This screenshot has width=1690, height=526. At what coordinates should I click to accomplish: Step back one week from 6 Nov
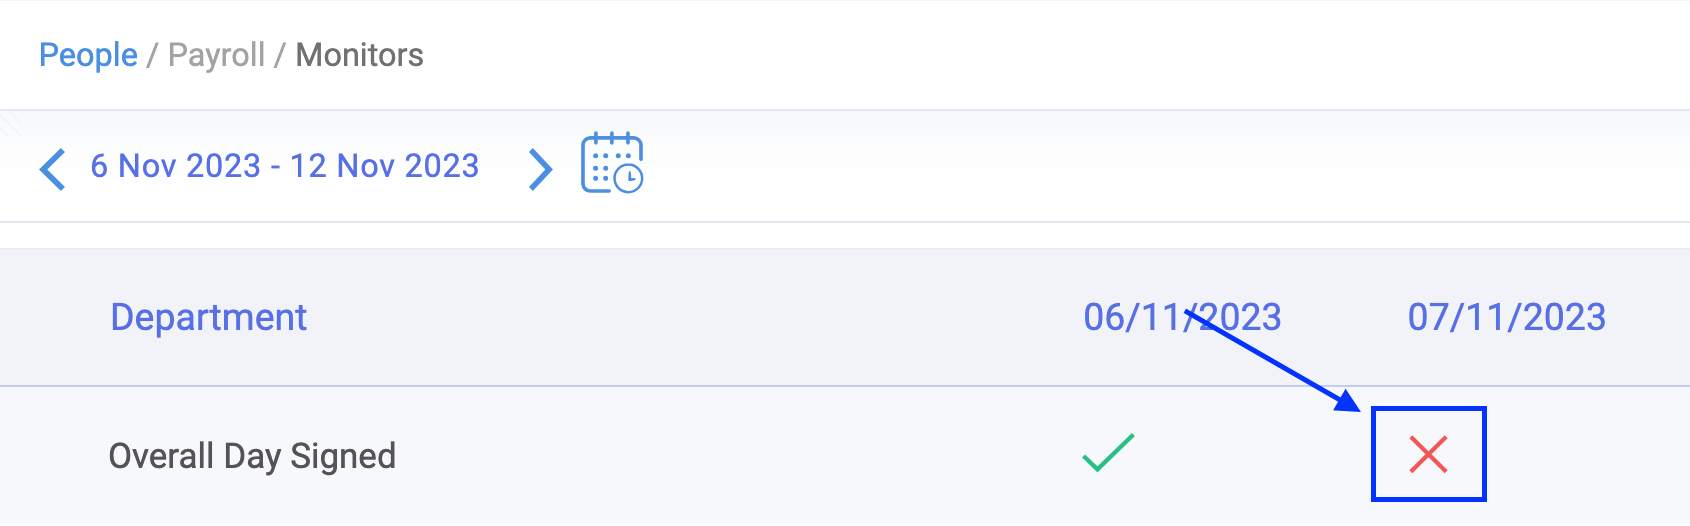coord(53,168)
